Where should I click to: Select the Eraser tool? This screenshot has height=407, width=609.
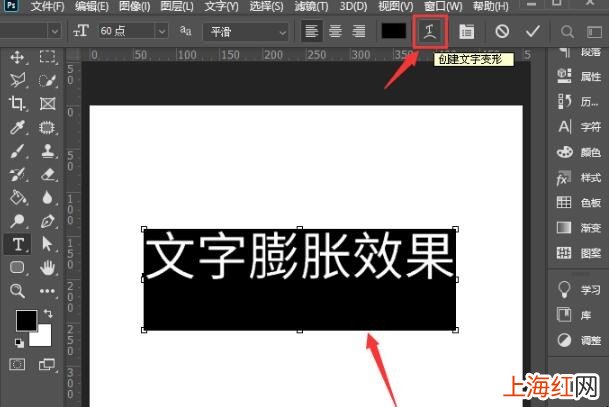(48, 174)
